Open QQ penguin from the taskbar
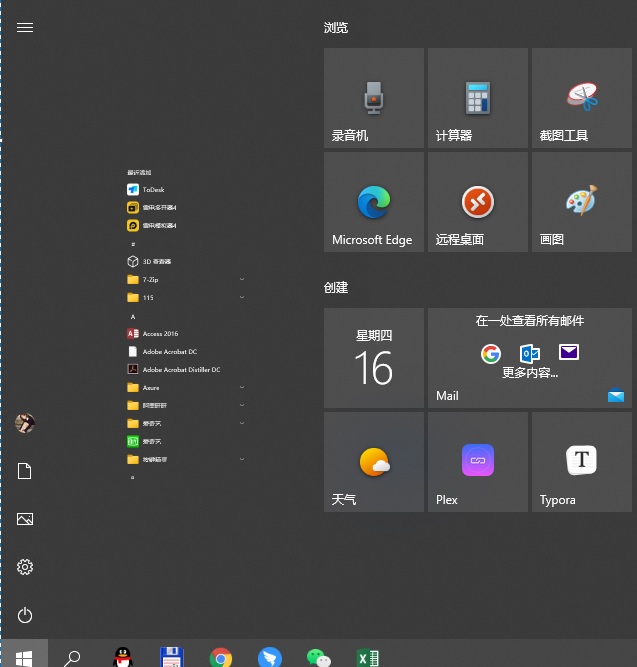The height and width of the screenshot is (667, 637). (123, 657)
